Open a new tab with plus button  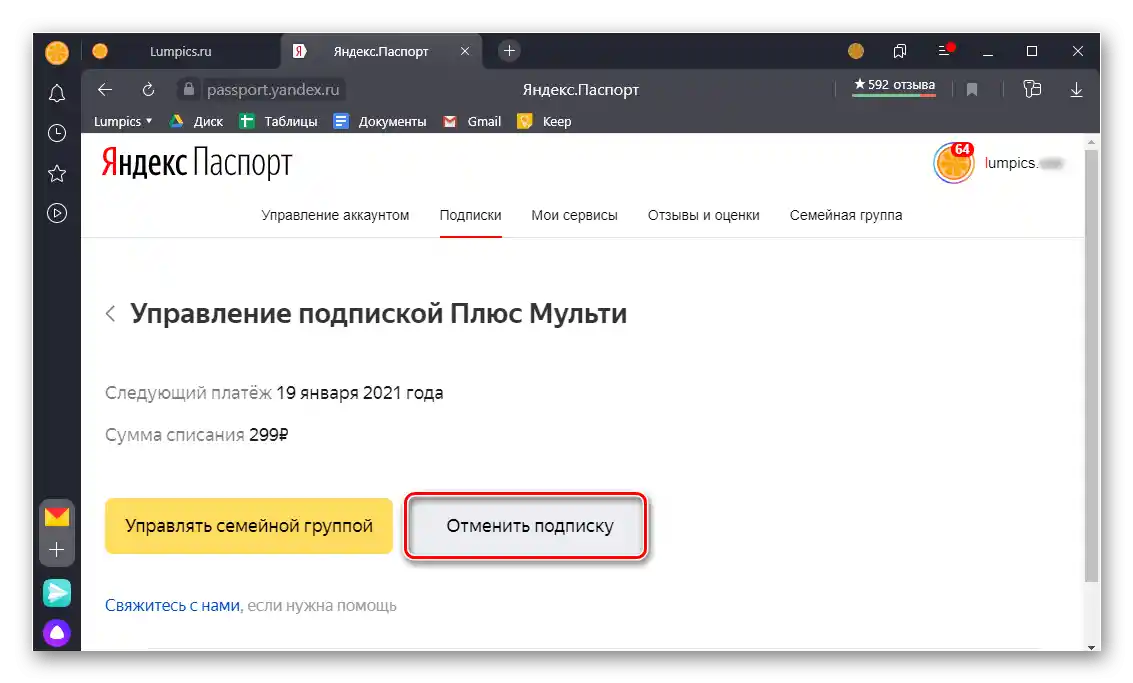[x=509, y=51]
